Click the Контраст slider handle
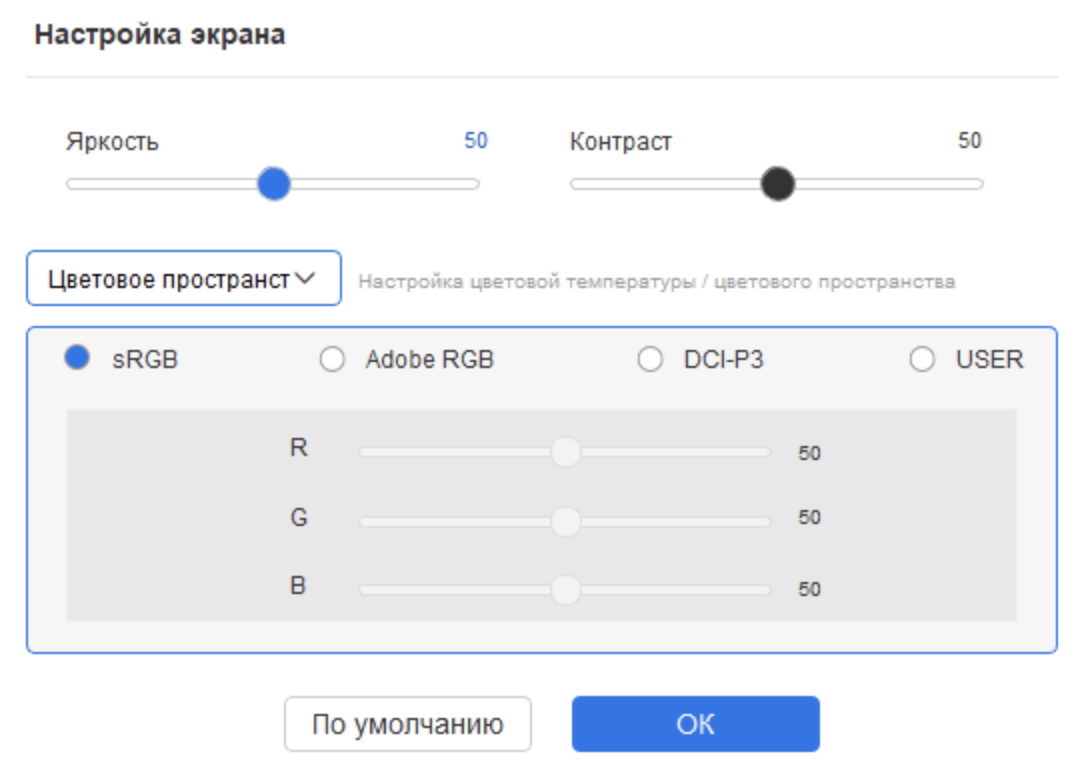Screen dimensions: 1086x770 777,183
